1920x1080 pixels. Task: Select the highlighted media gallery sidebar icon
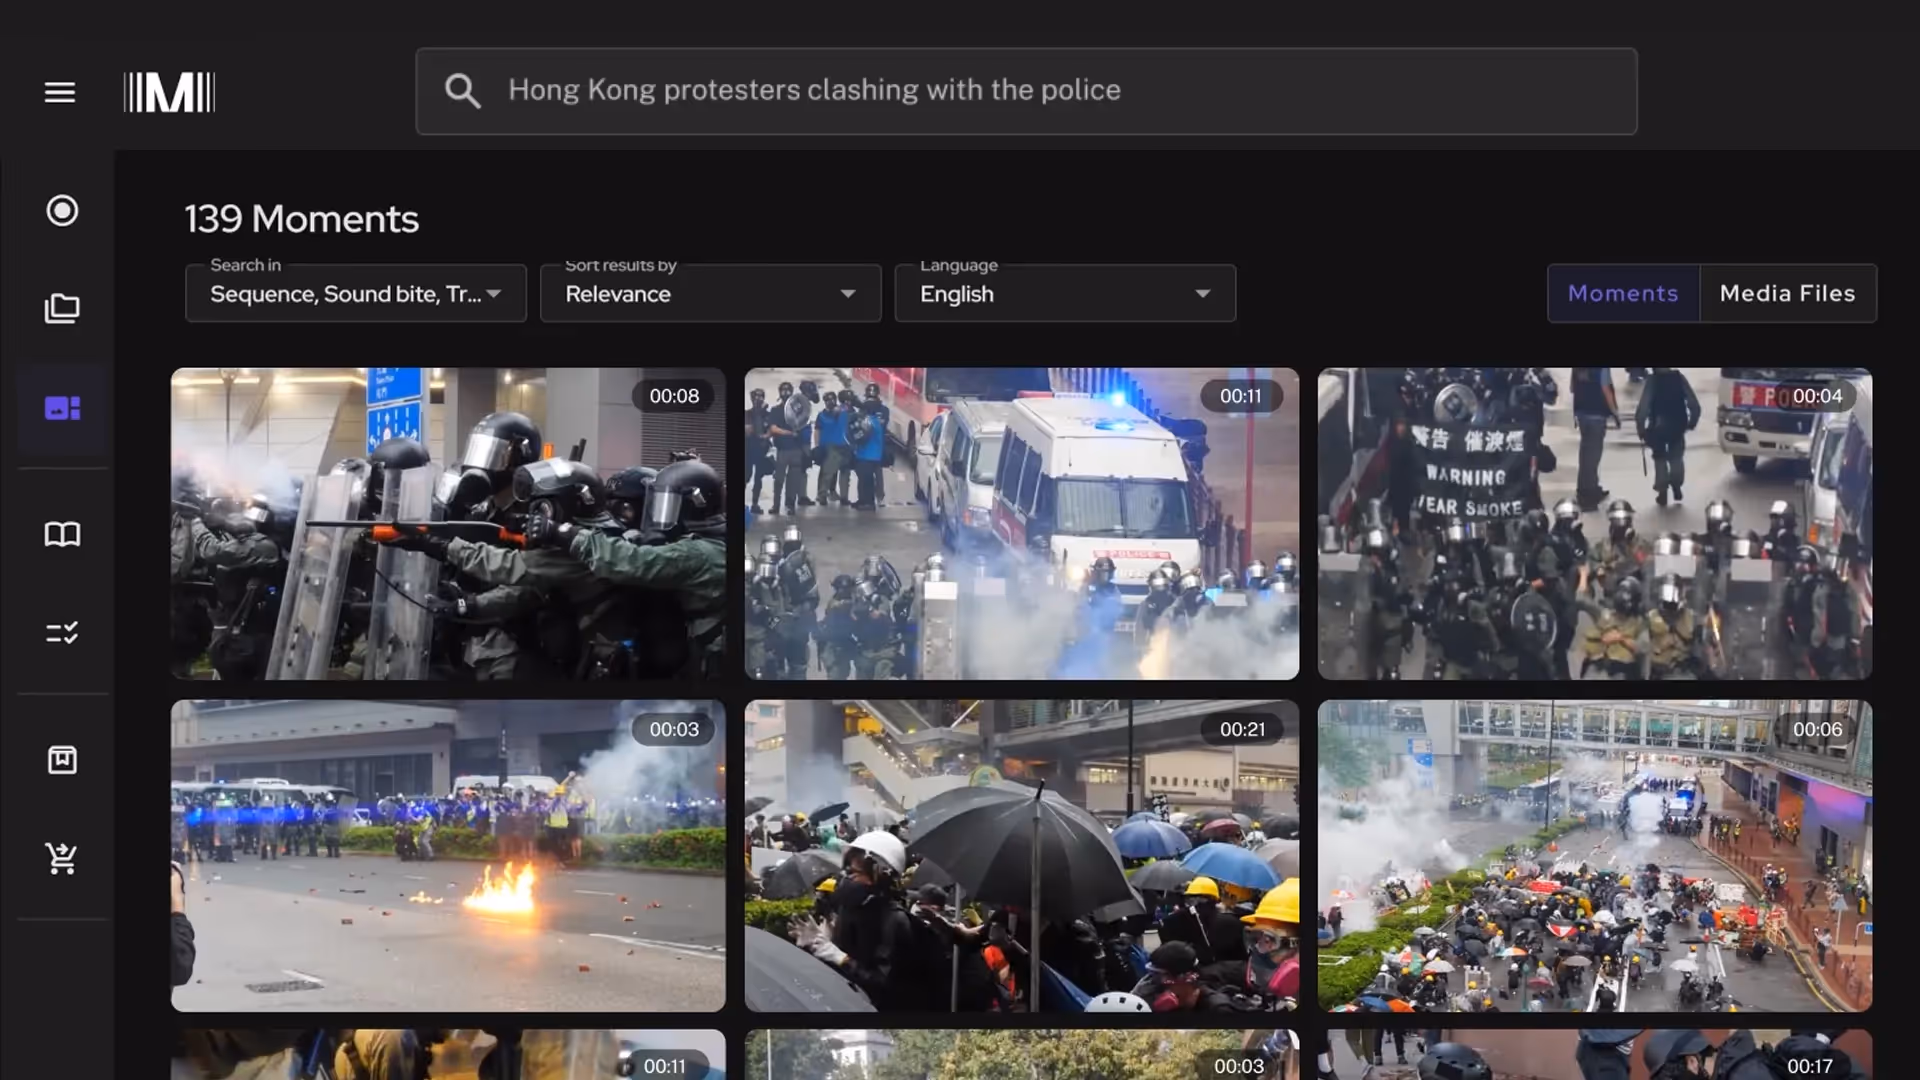[62, 408]
